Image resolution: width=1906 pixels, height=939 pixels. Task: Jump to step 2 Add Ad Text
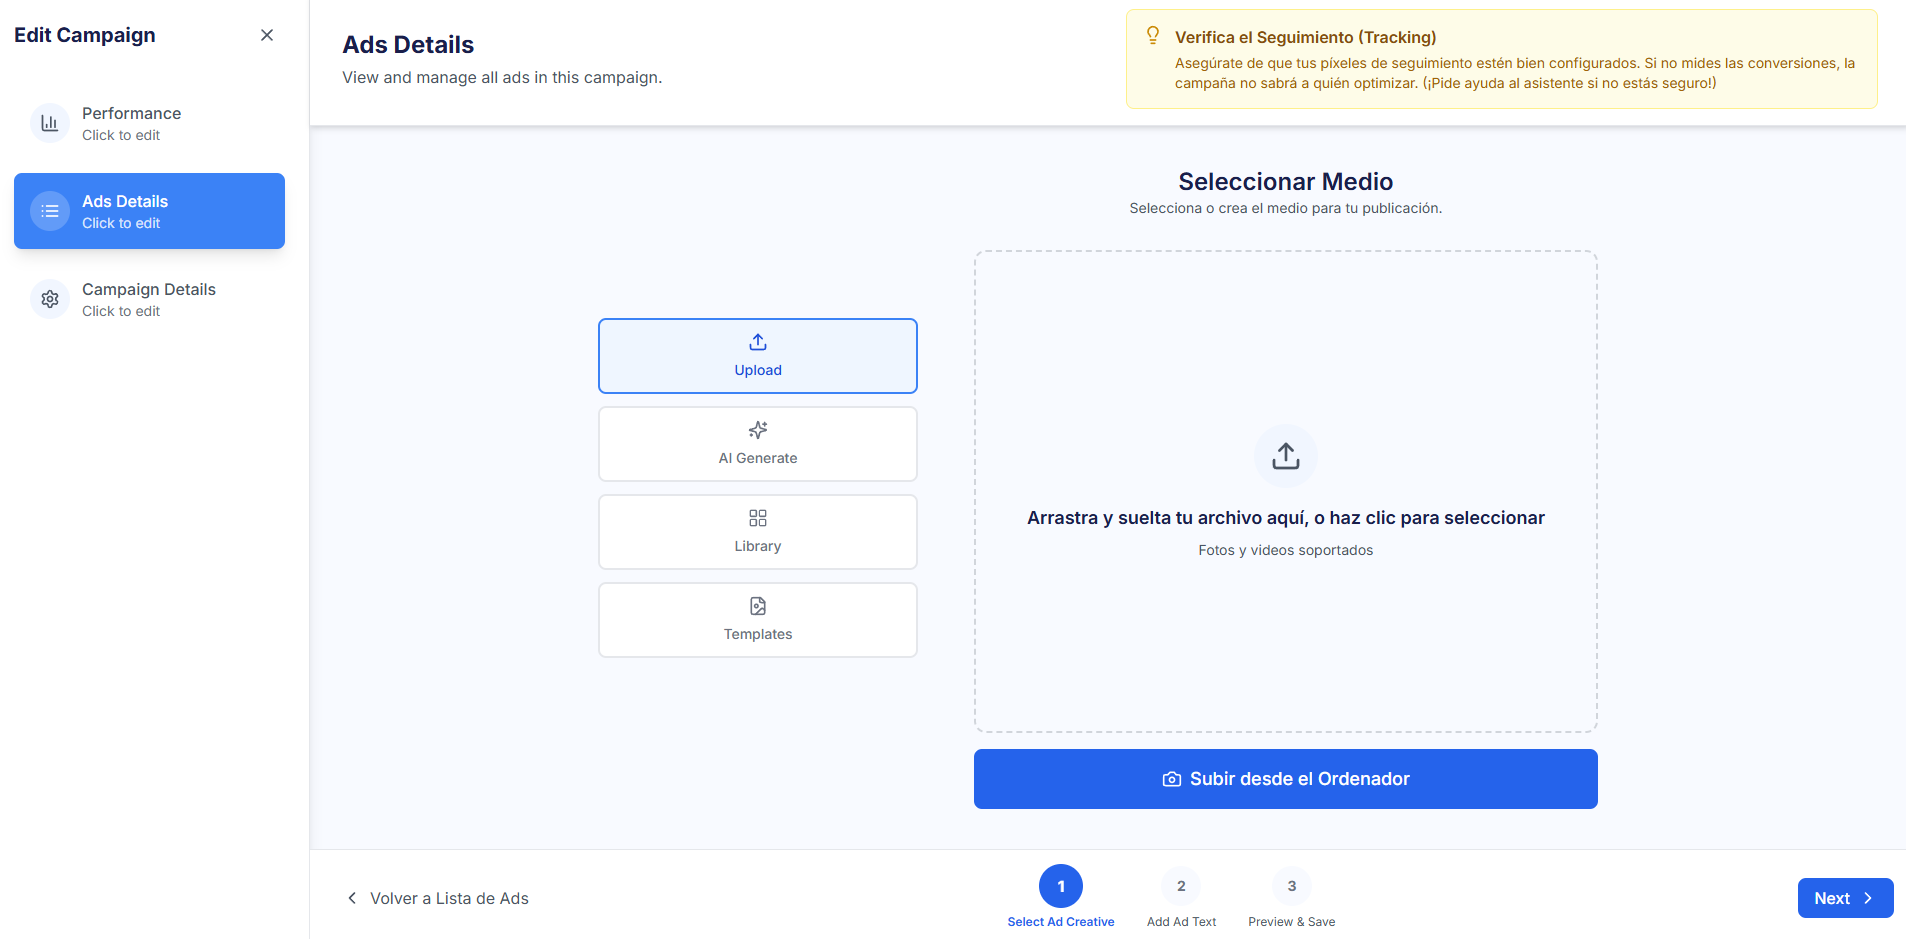pos(1181,887)
